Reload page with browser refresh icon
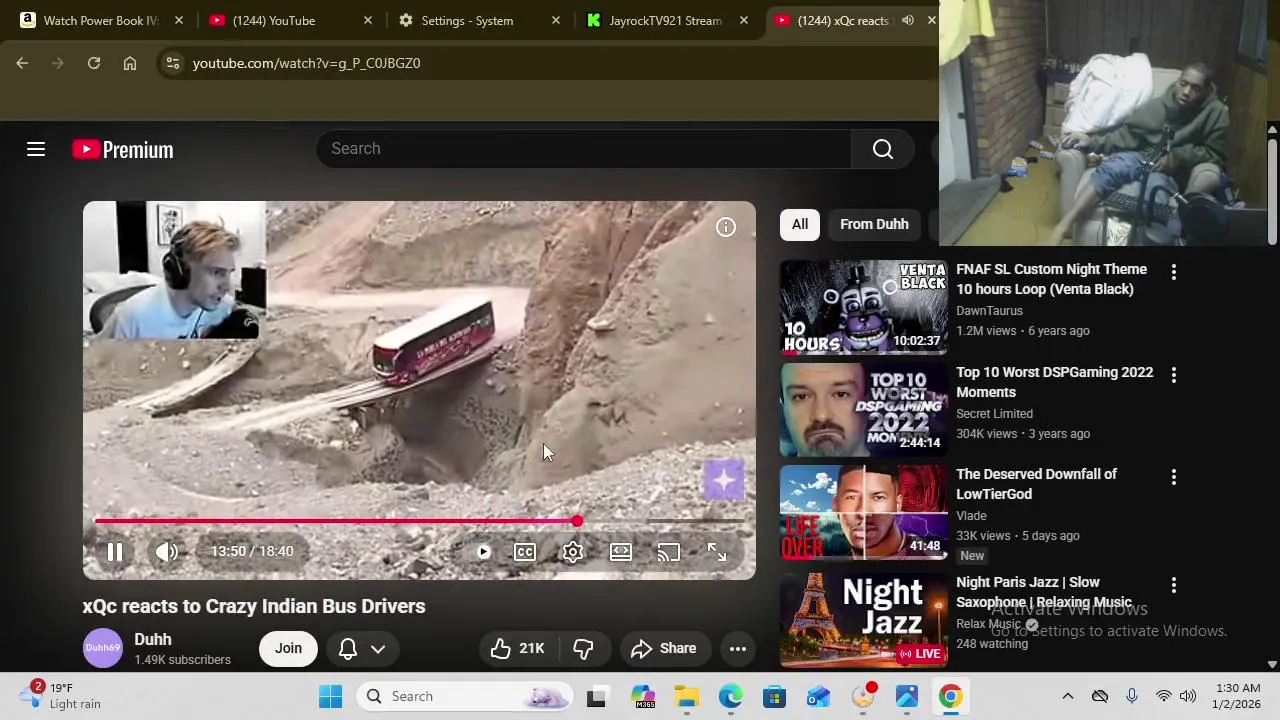Viewport: 1280px width, 720px height. pos(94,63)
